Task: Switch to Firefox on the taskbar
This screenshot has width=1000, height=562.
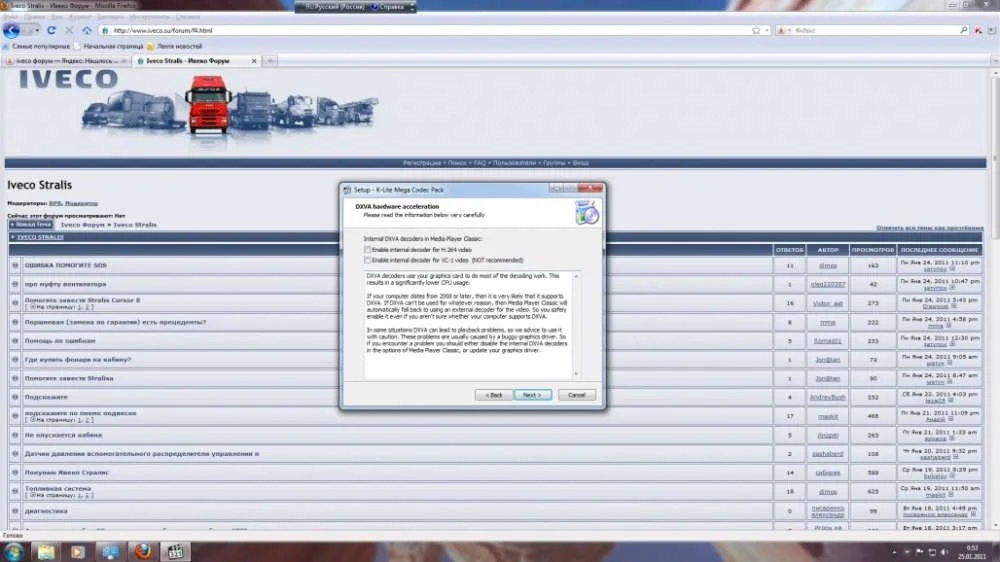Action: point(143,552)
